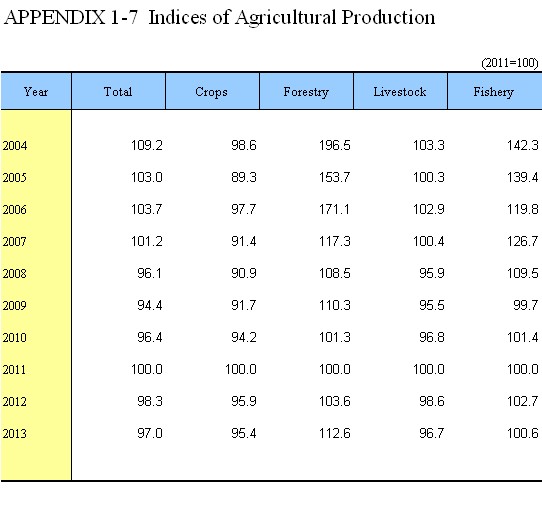Click the Year column header
This screenshot has width=542, height=514.
(x=36, y=92)
